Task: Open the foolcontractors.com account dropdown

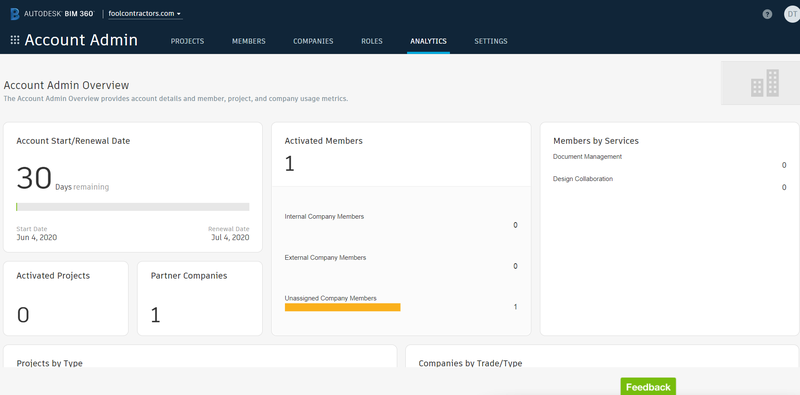Action: pos(145,14)
